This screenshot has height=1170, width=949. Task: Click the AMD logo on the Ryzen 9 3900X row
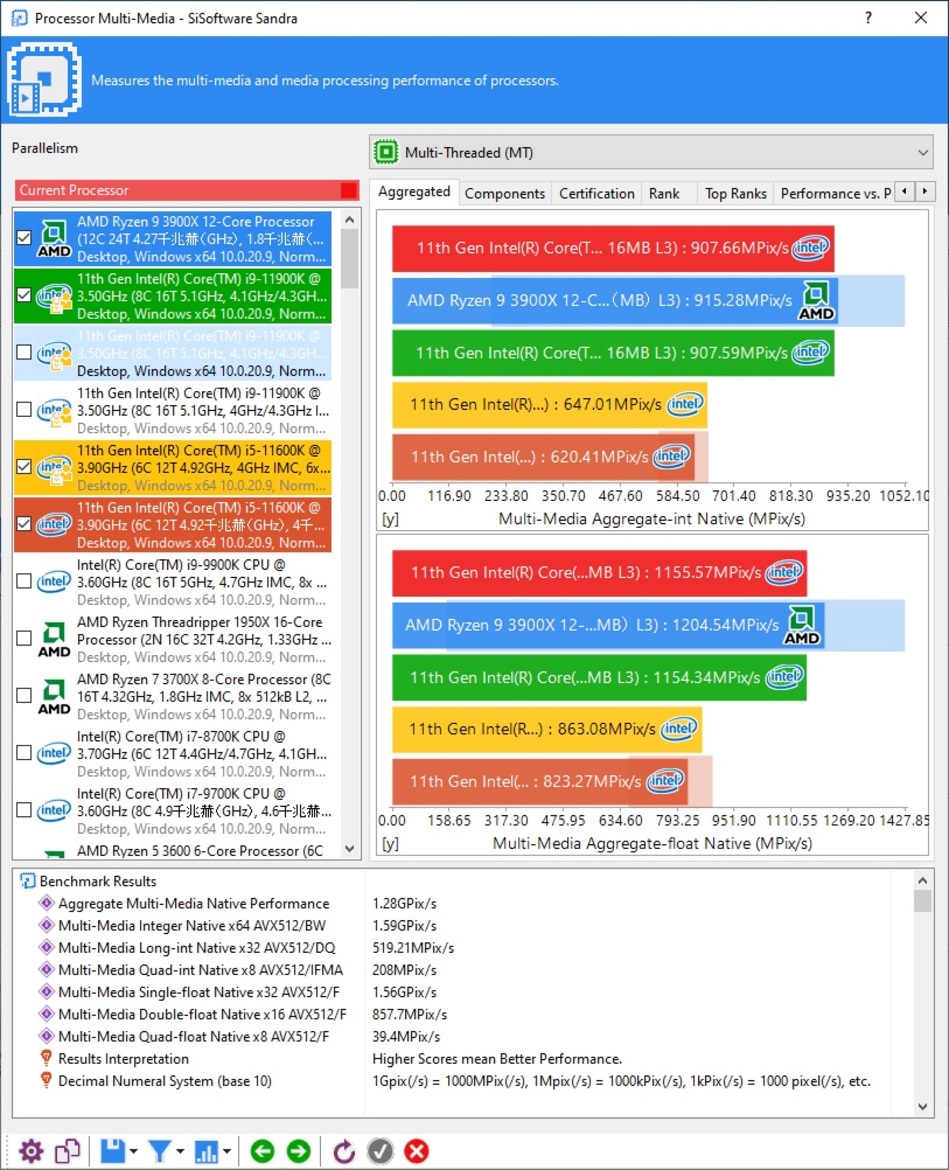tap(54, 239)
